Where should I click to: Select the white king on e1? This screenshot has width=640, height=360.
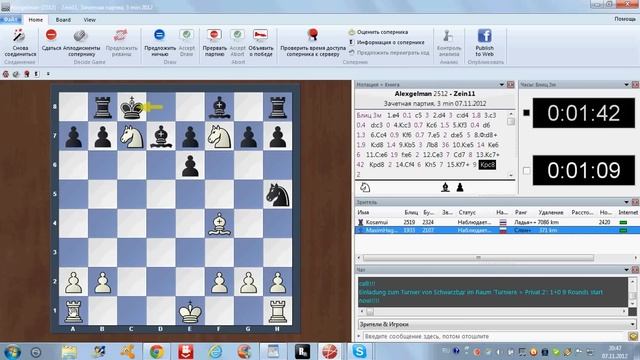(x=190, y=311)
